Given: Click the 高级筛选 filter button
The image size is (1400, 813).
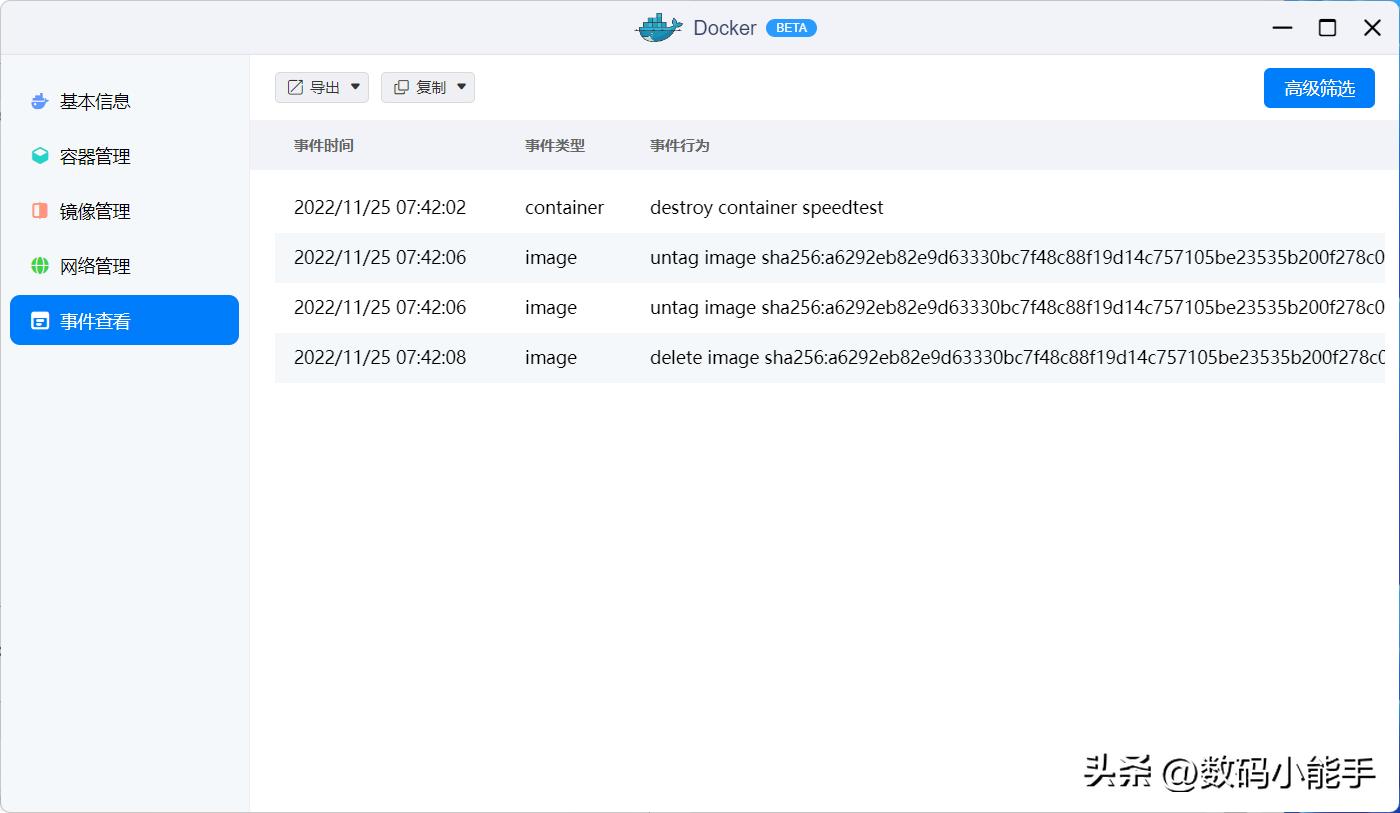Looking at the screenshot, I should 1319,88.
